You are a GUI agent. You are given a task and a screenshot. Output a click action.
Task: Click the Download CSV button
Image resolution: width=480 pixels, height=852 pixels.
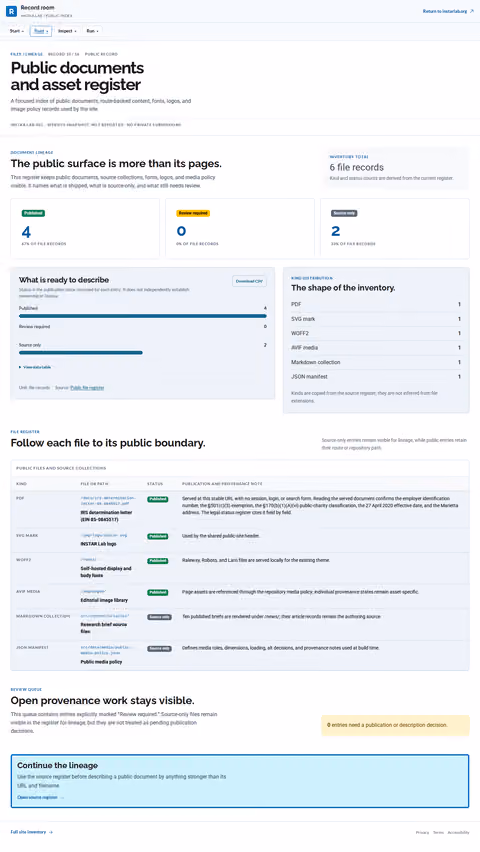click(250, 281)
